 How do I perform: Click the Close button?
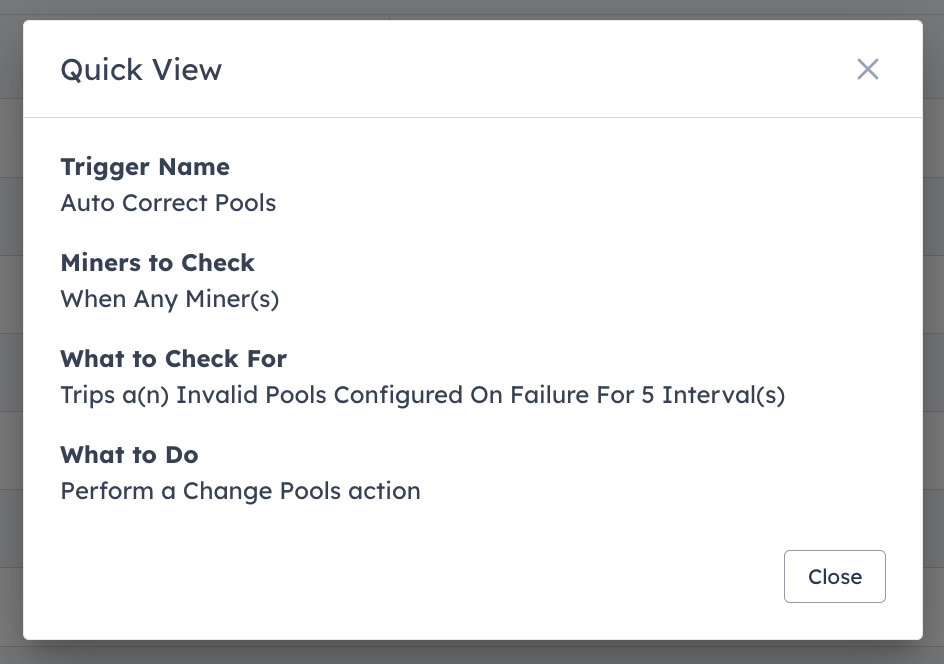834,576
